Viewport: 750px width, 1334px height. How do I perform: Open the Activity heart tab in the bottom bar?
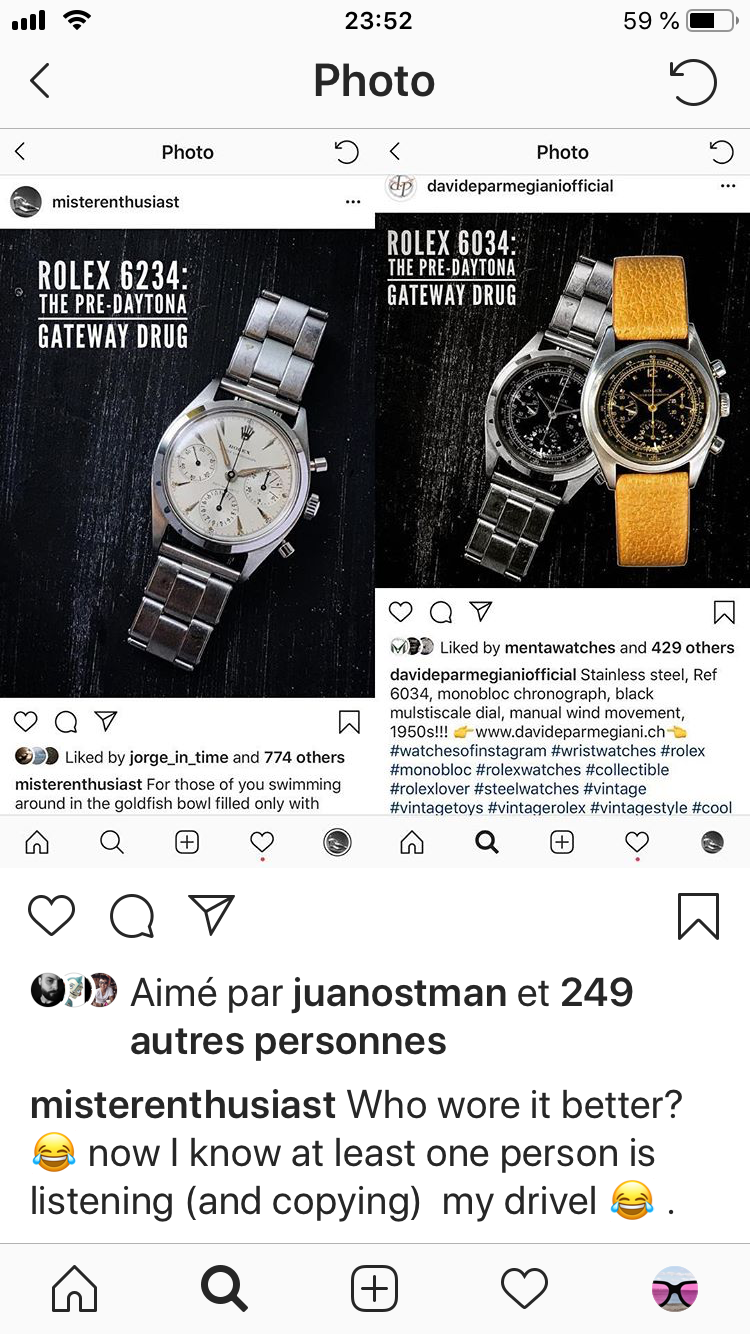[524, 1289]
